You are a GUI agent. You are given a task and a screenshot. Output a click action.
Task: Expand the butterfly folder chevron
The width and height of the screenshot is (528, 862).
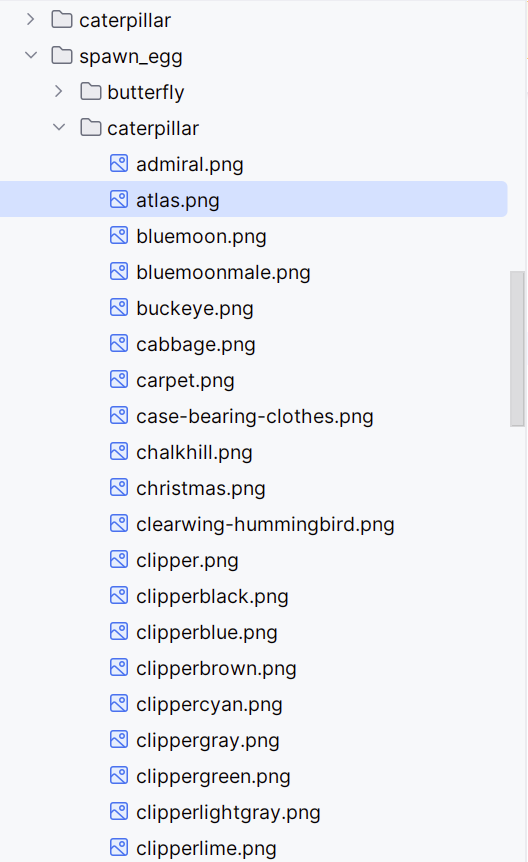[x=59, y=91]
